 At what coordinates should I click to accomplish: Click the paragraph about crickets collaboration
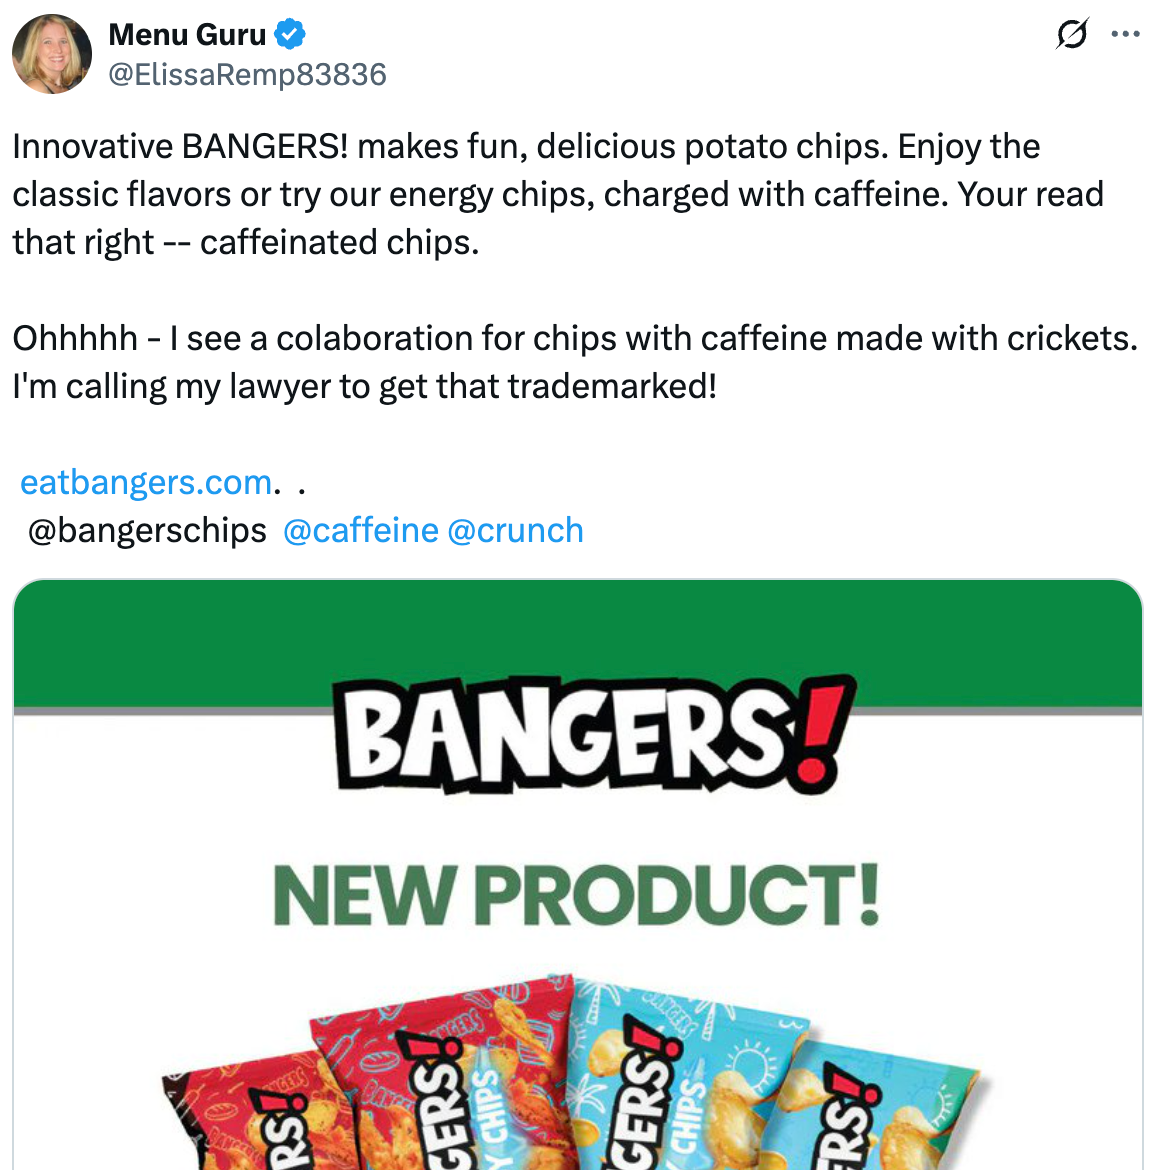pos(575,362)
